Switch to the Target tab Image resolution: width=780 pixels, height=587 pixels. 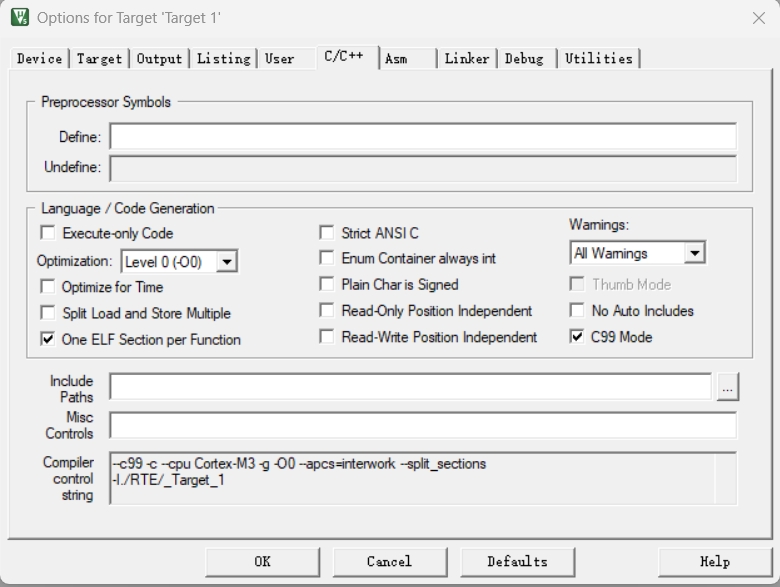tap(99, 59)
